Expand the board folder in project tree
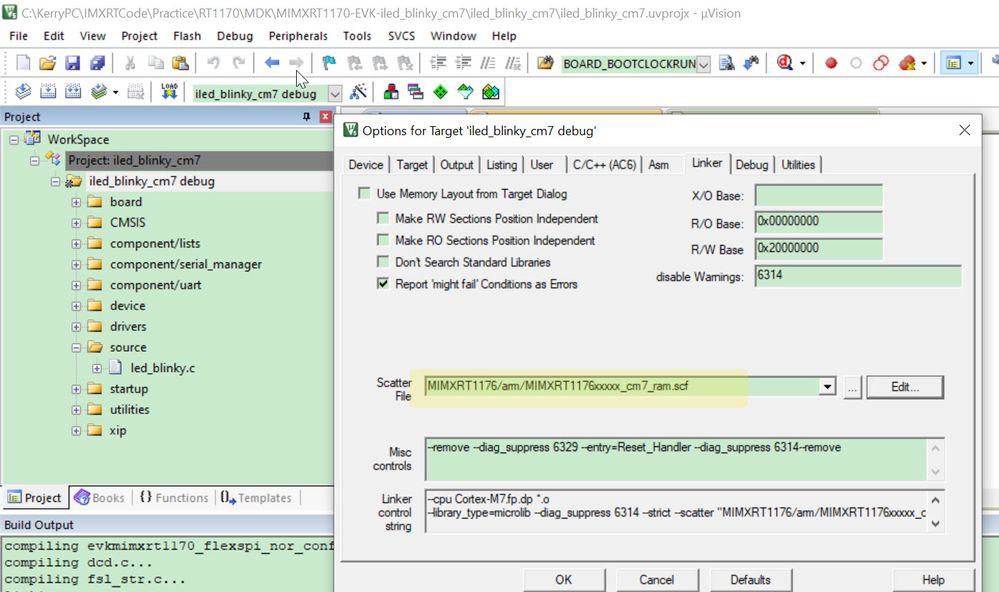The width and height of the screenshot is (999, 592). tap(76, 202)
